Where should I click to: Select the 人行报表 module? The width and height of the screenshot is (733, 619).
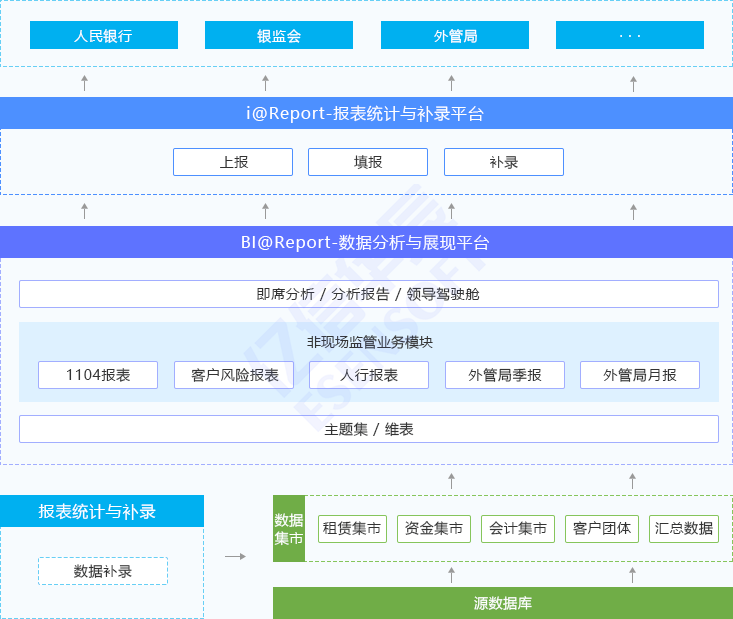[x=369, y=375]
